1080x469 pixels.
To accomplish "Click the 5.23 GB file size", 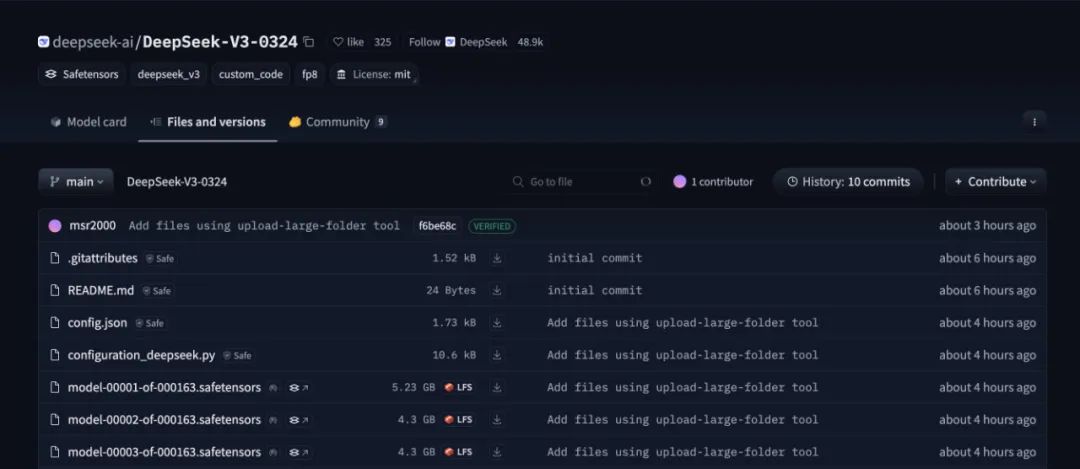I will click(x=413, y=388).
